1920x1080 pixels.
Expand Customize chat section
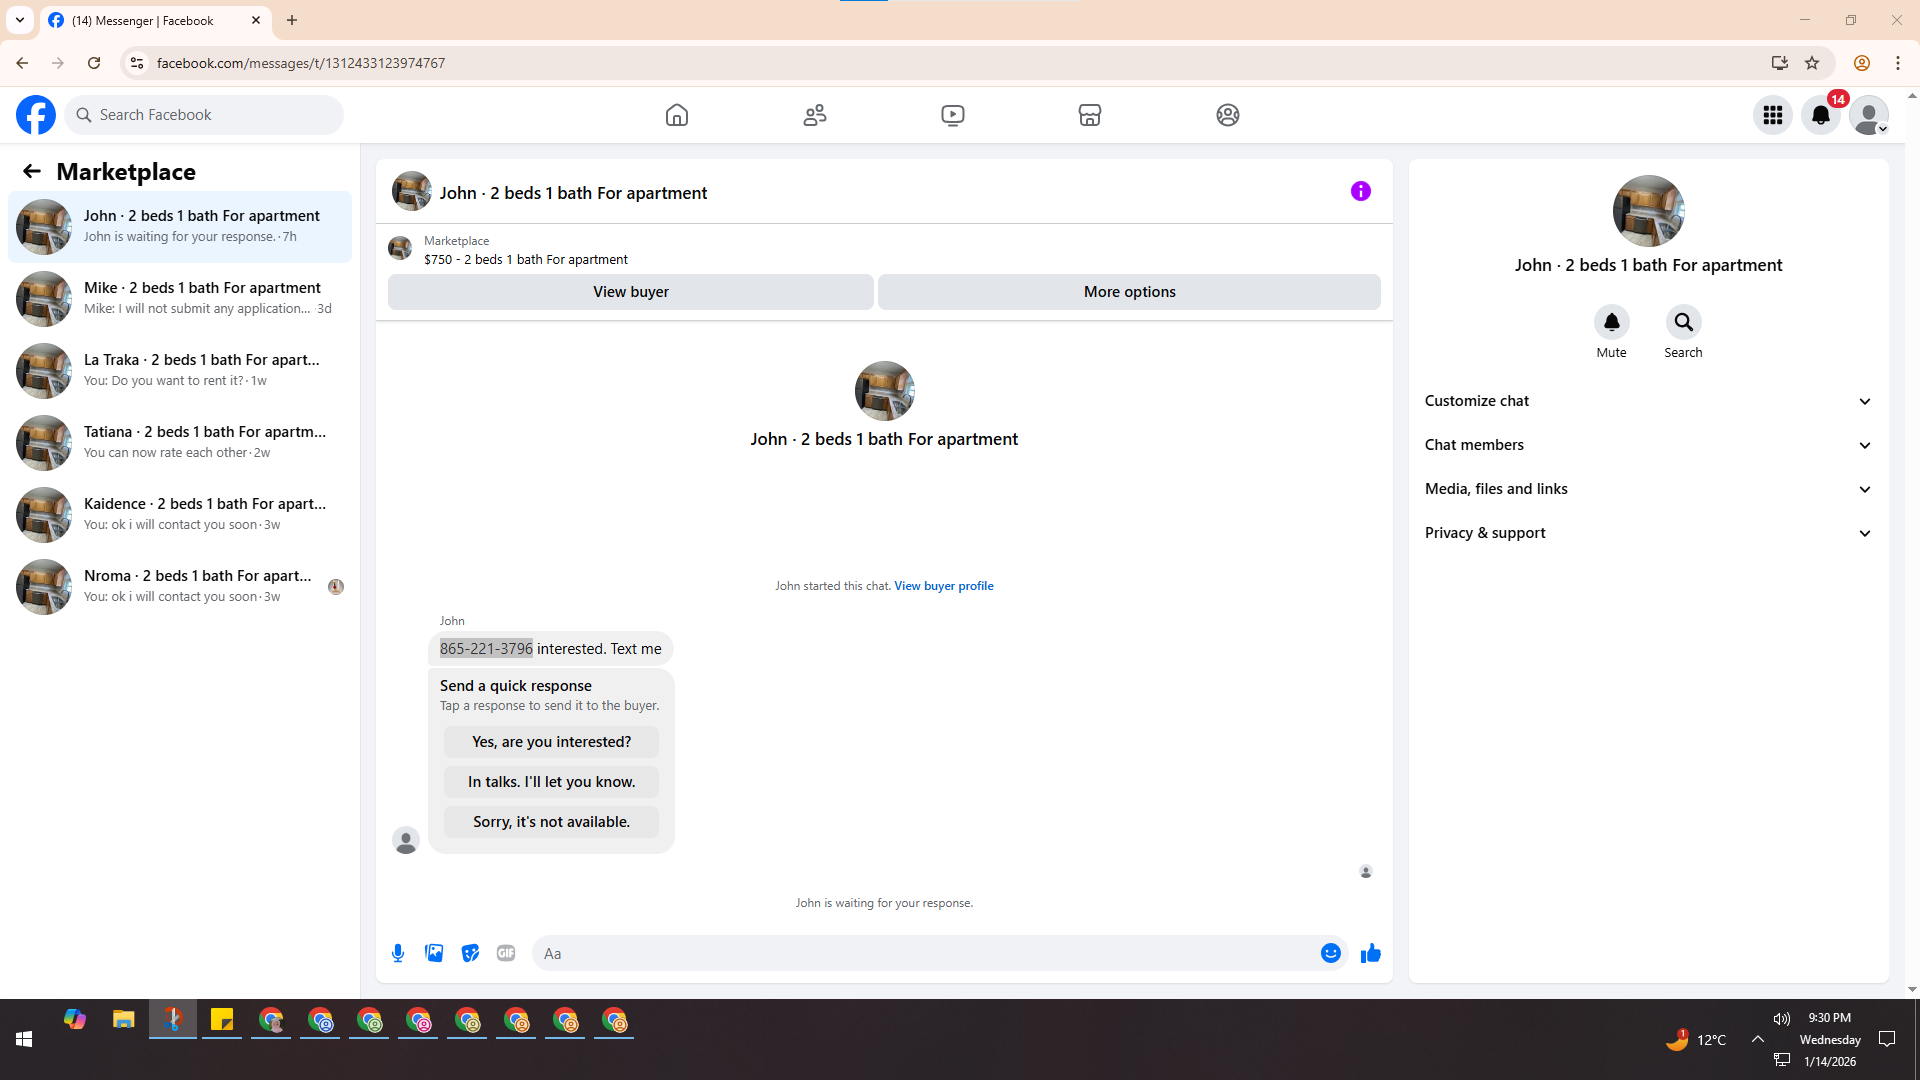(1648, 401)
